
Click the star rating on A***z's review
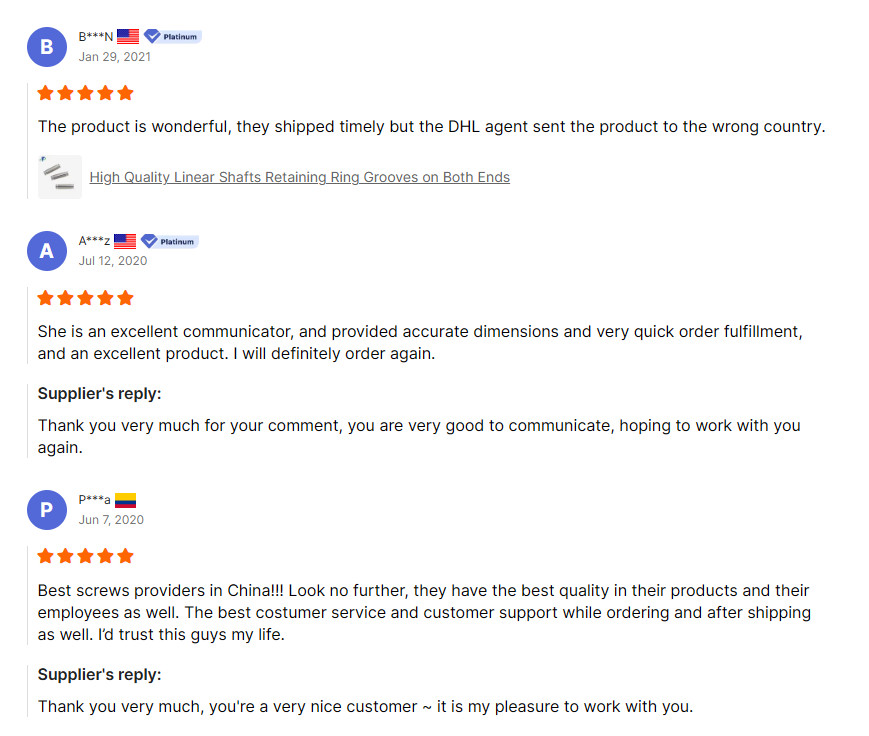pyautogui.click(x=85, y=298)
